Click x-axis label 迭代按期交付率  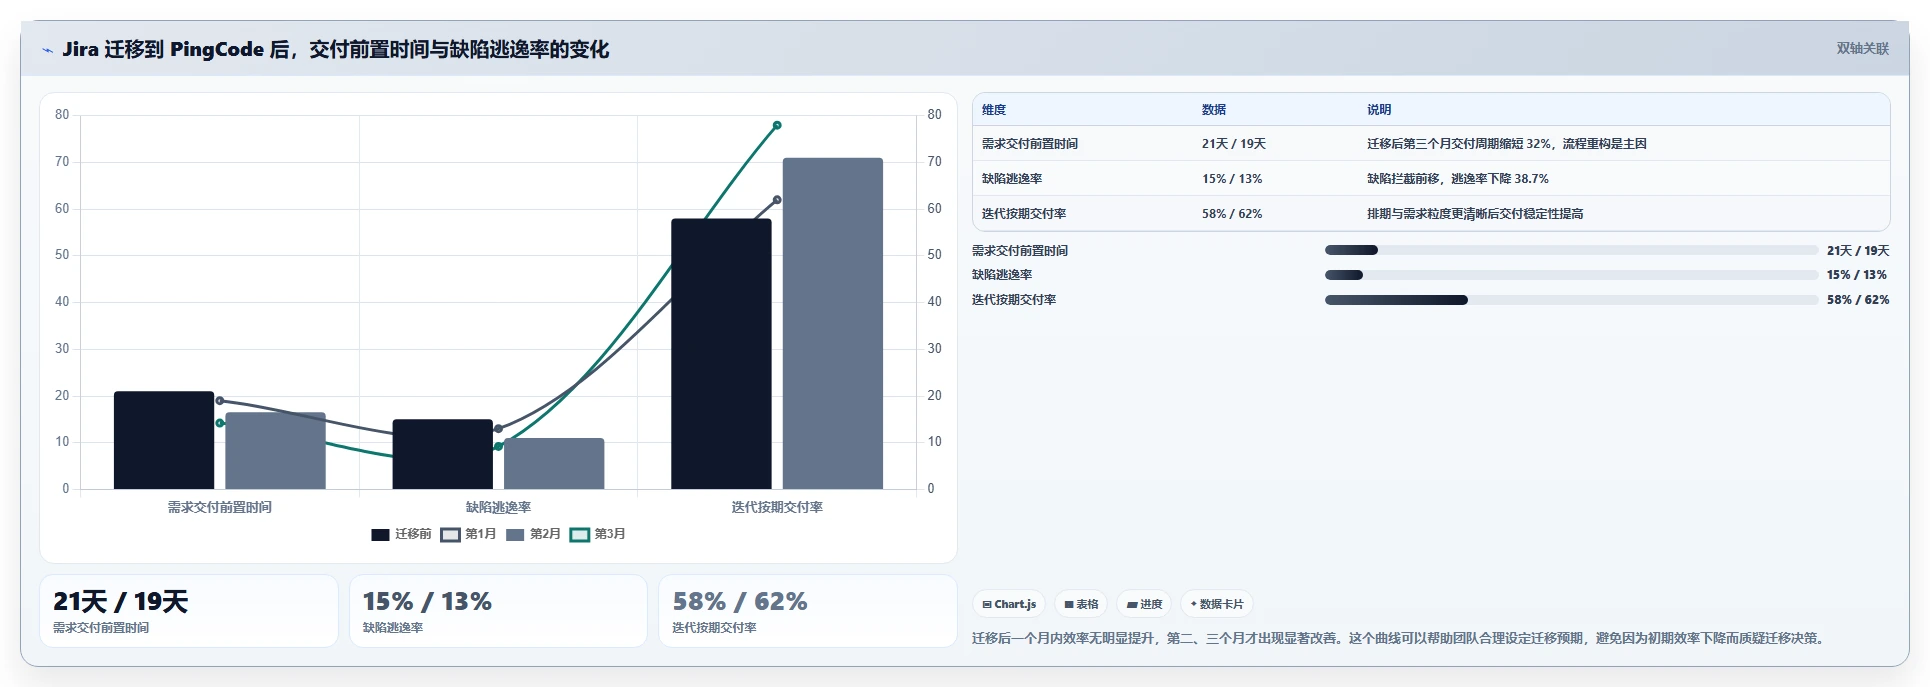coord(777,508)
